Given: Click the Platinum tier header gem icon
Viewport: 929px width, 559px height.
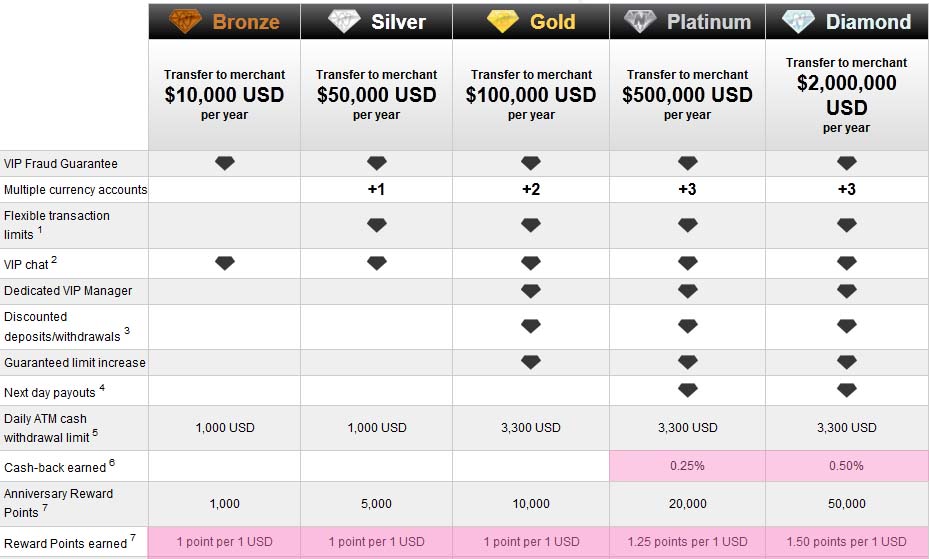Looking at the screenshot, I should pos(640,21).
